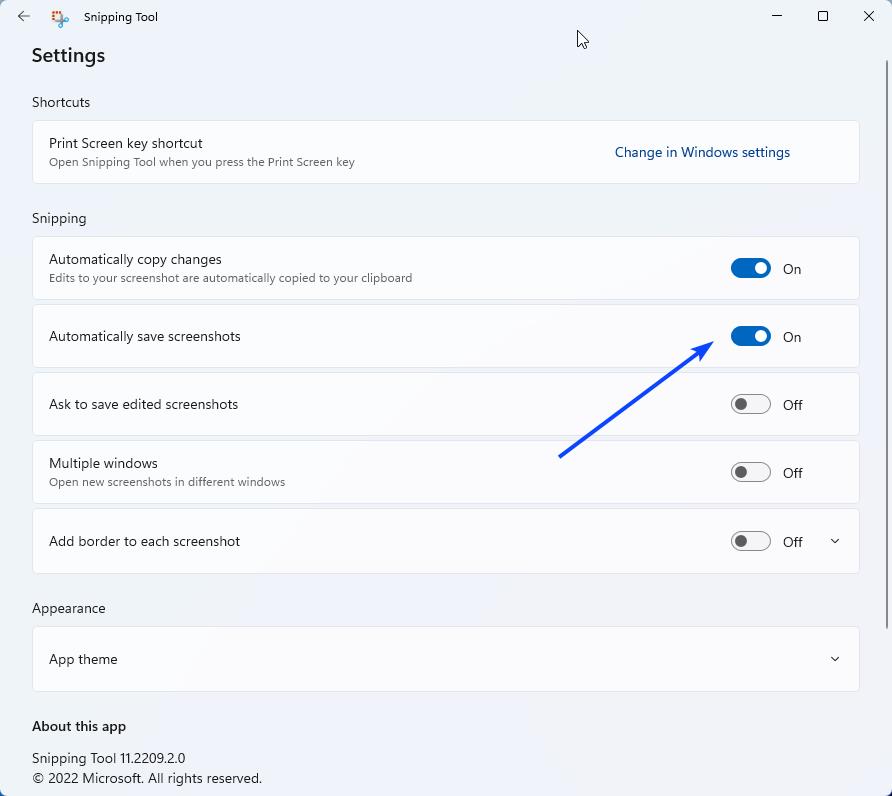Viewport: 892px width, 796px height.
Task: Click '© 2022 Microsoft. All rights reserved.' text
Action: (147, 778)
